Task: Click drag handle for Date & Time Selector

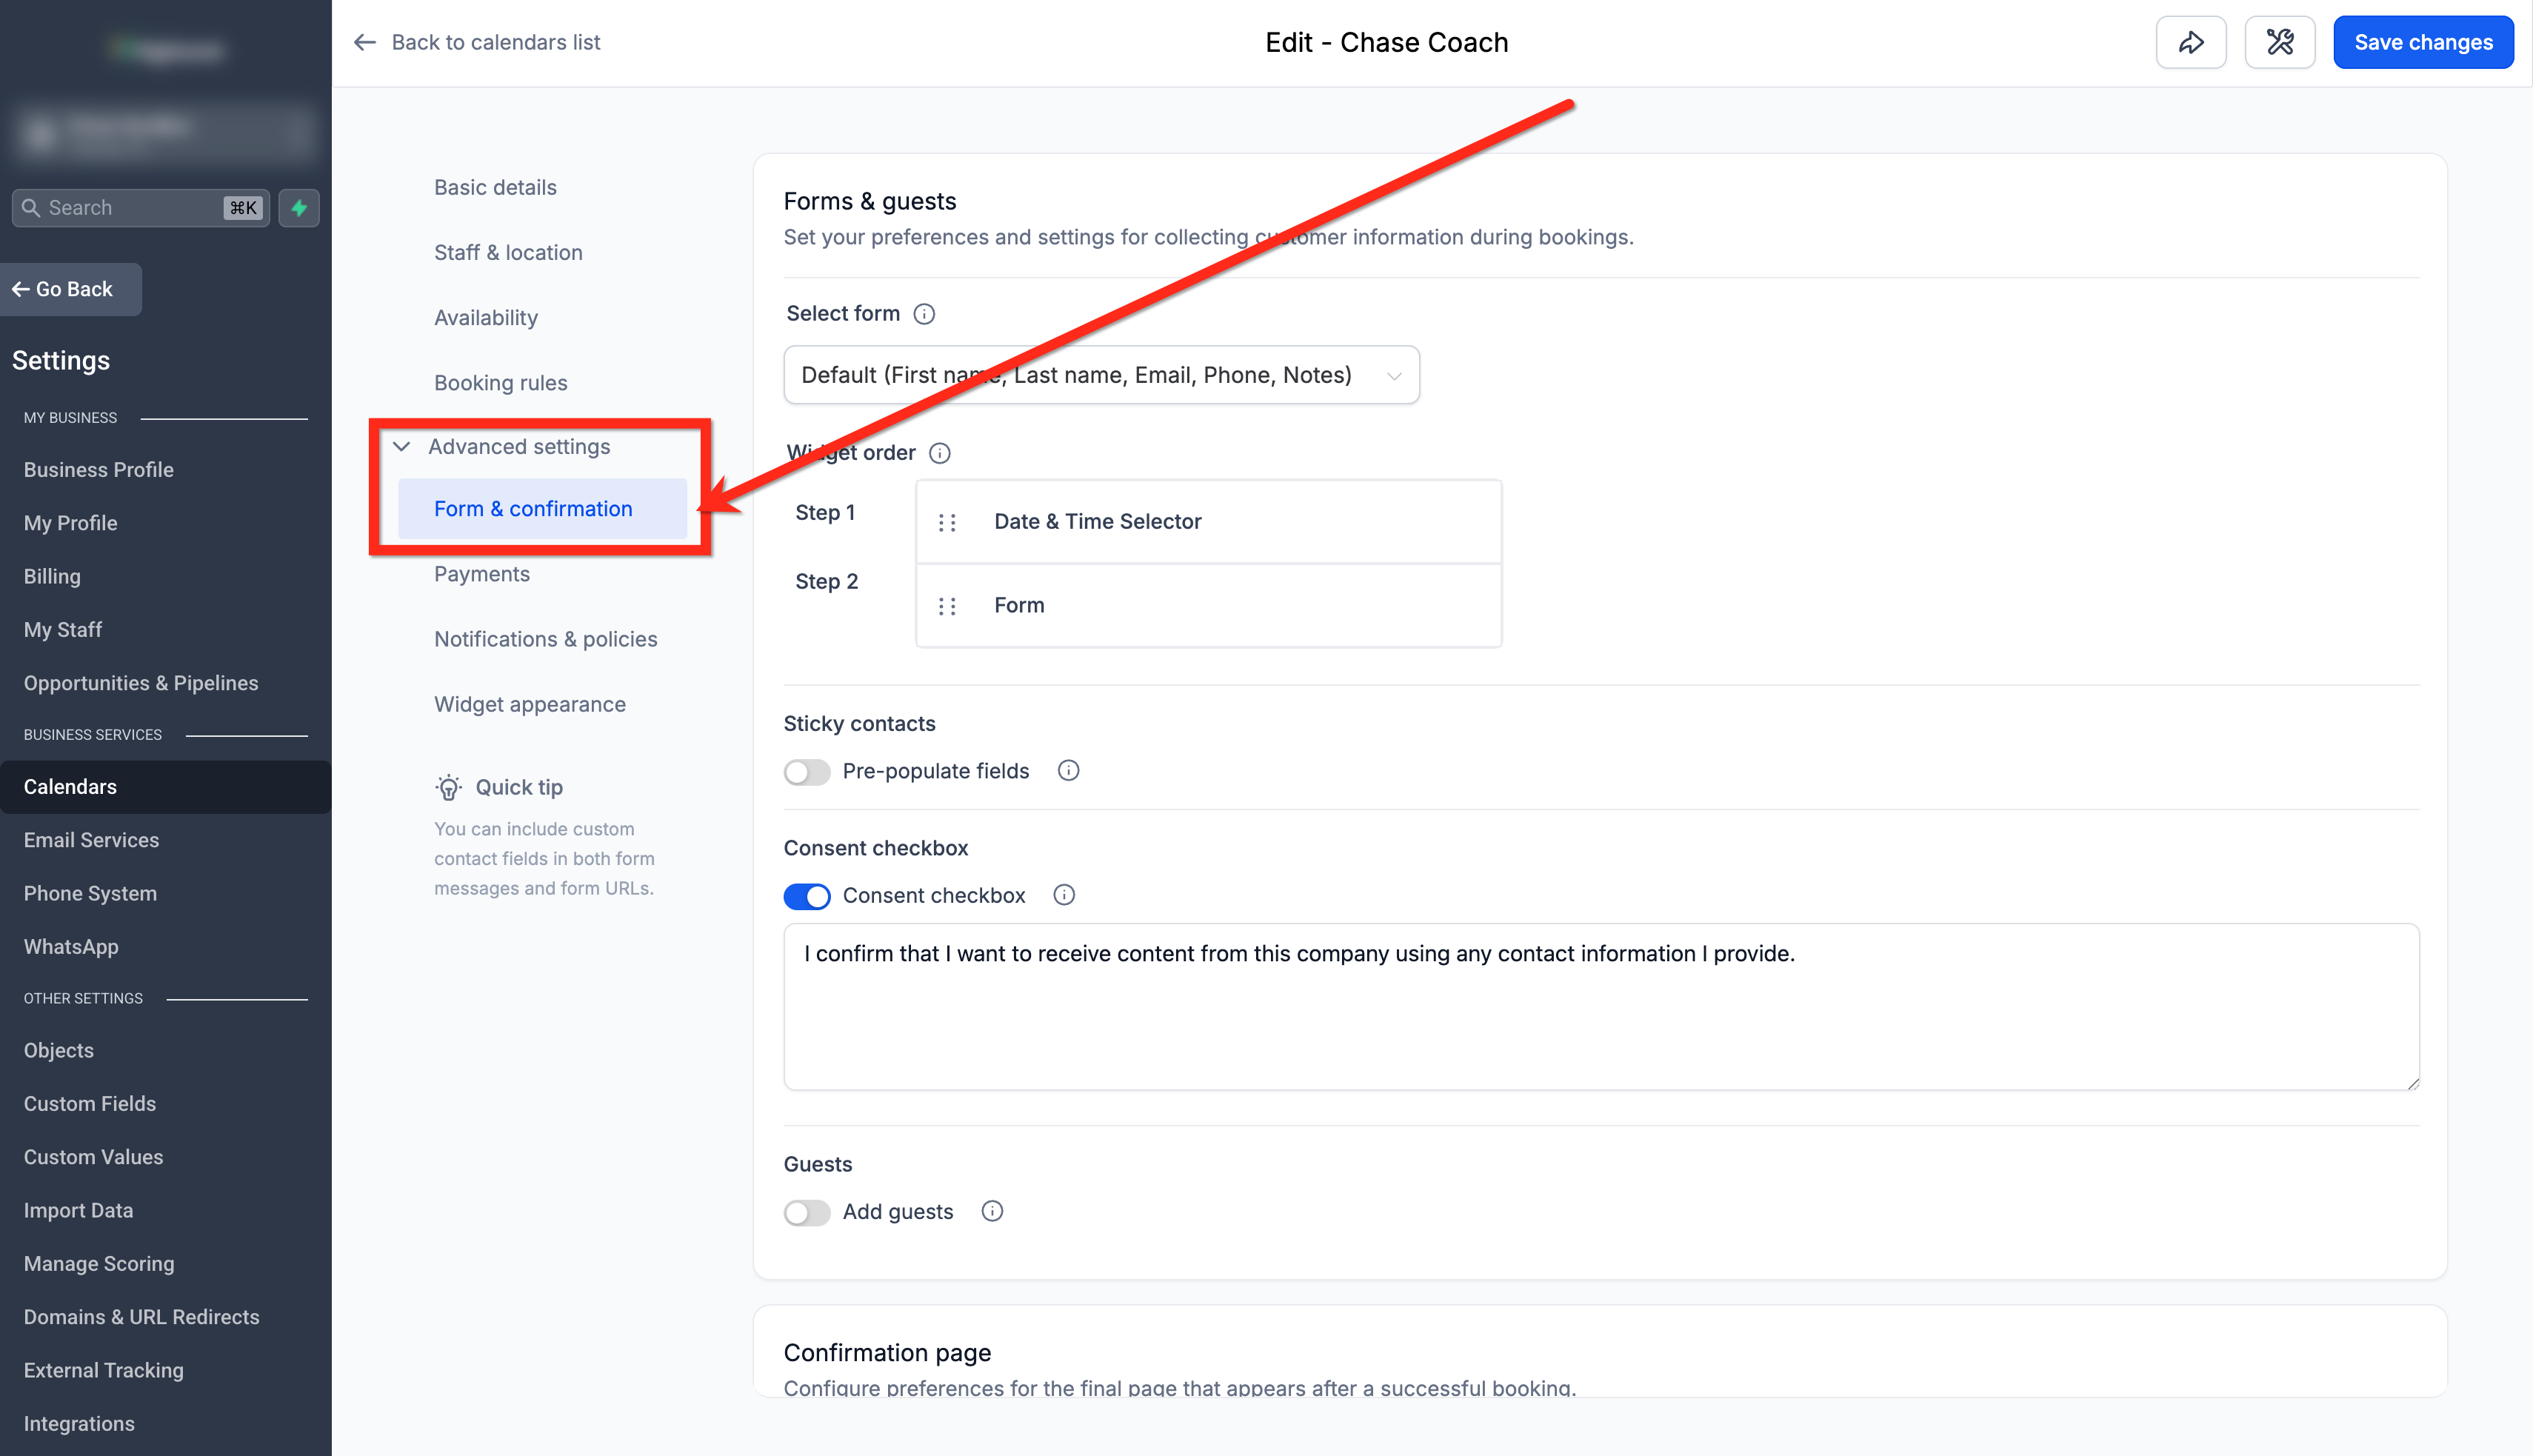Action: pyautogui.click(x=947, y=522)
